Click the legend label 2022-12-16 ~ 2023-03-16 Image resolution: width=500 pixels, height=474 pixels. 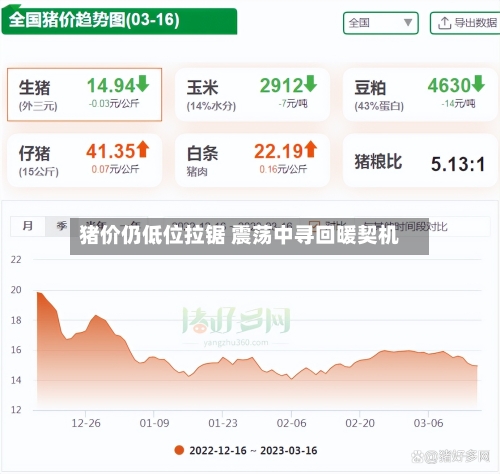point(253,451)
